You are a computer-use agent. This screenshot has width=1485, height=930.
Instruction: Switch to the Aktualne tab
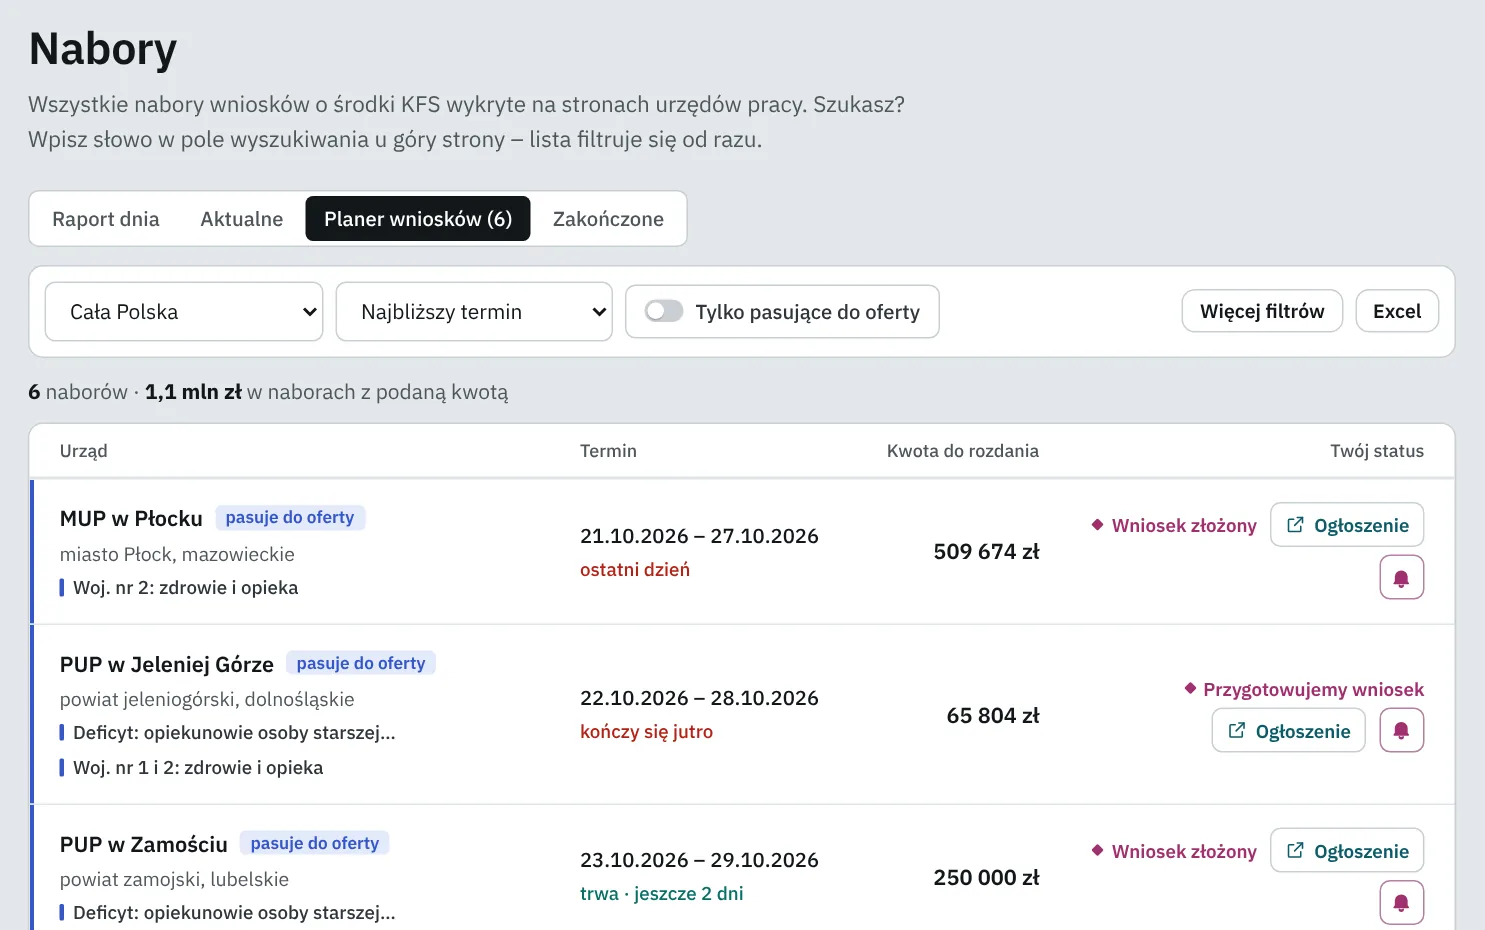[242, 219]
